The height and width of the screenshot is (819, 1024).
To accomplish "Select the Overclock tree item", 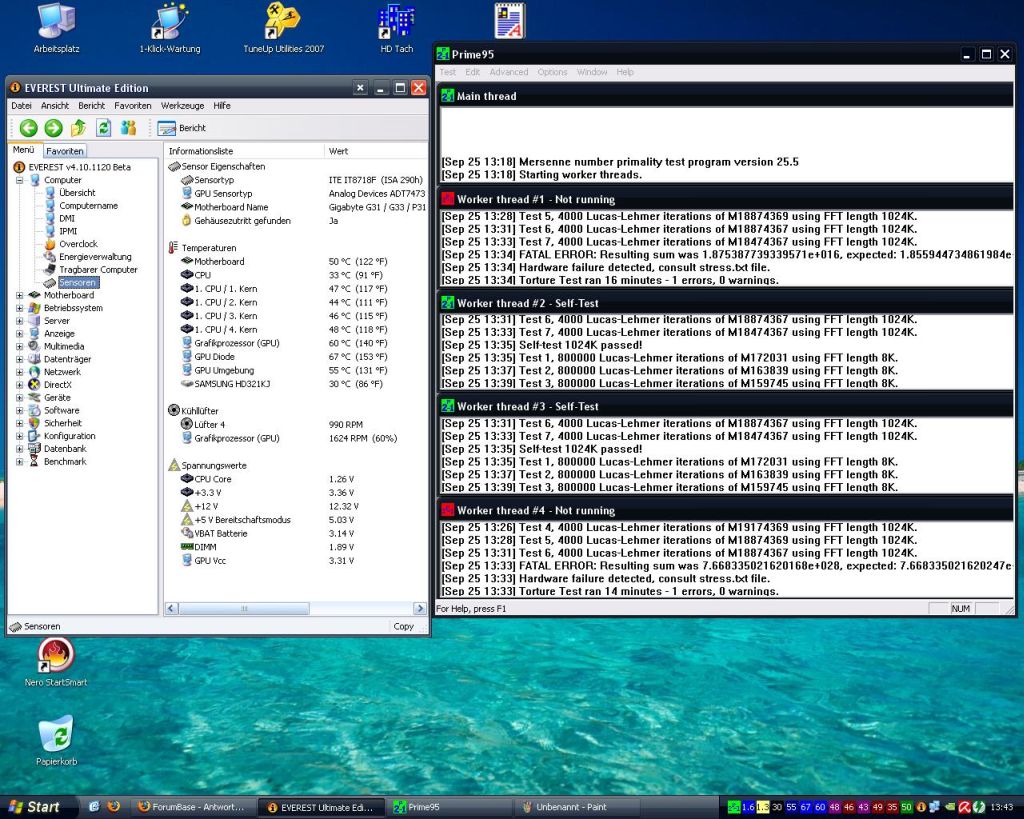I will (78, 244).
